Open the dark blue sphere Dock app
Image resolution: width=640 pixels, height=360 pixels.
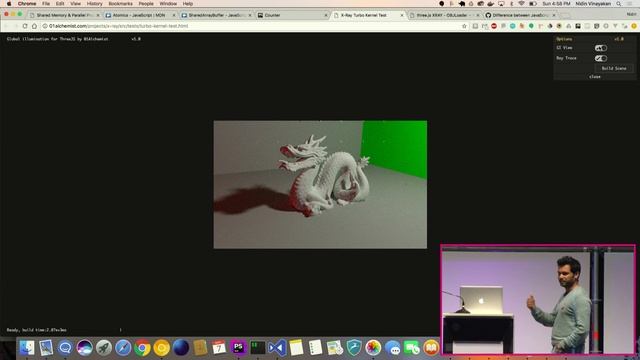click(x=180, y=348)
